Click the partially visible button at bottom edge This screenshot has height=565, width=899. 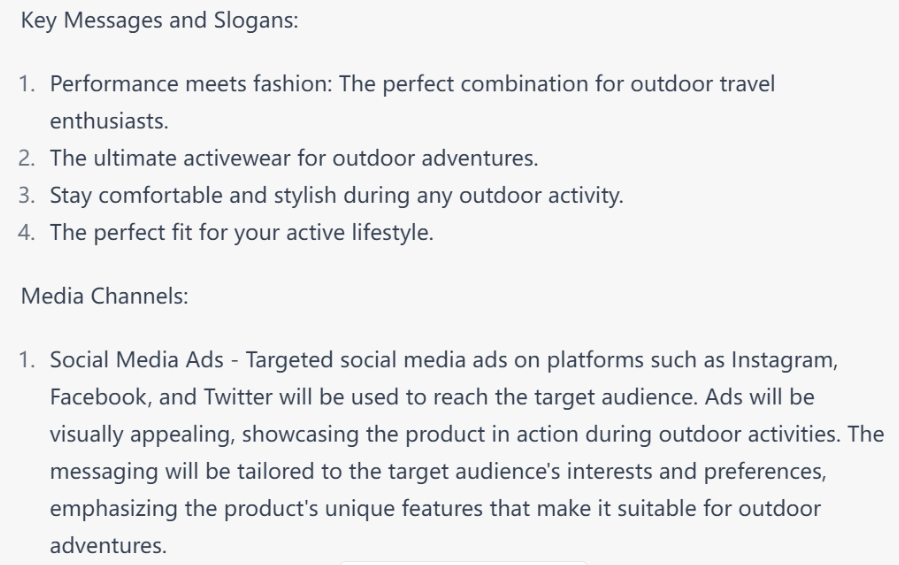463,563
